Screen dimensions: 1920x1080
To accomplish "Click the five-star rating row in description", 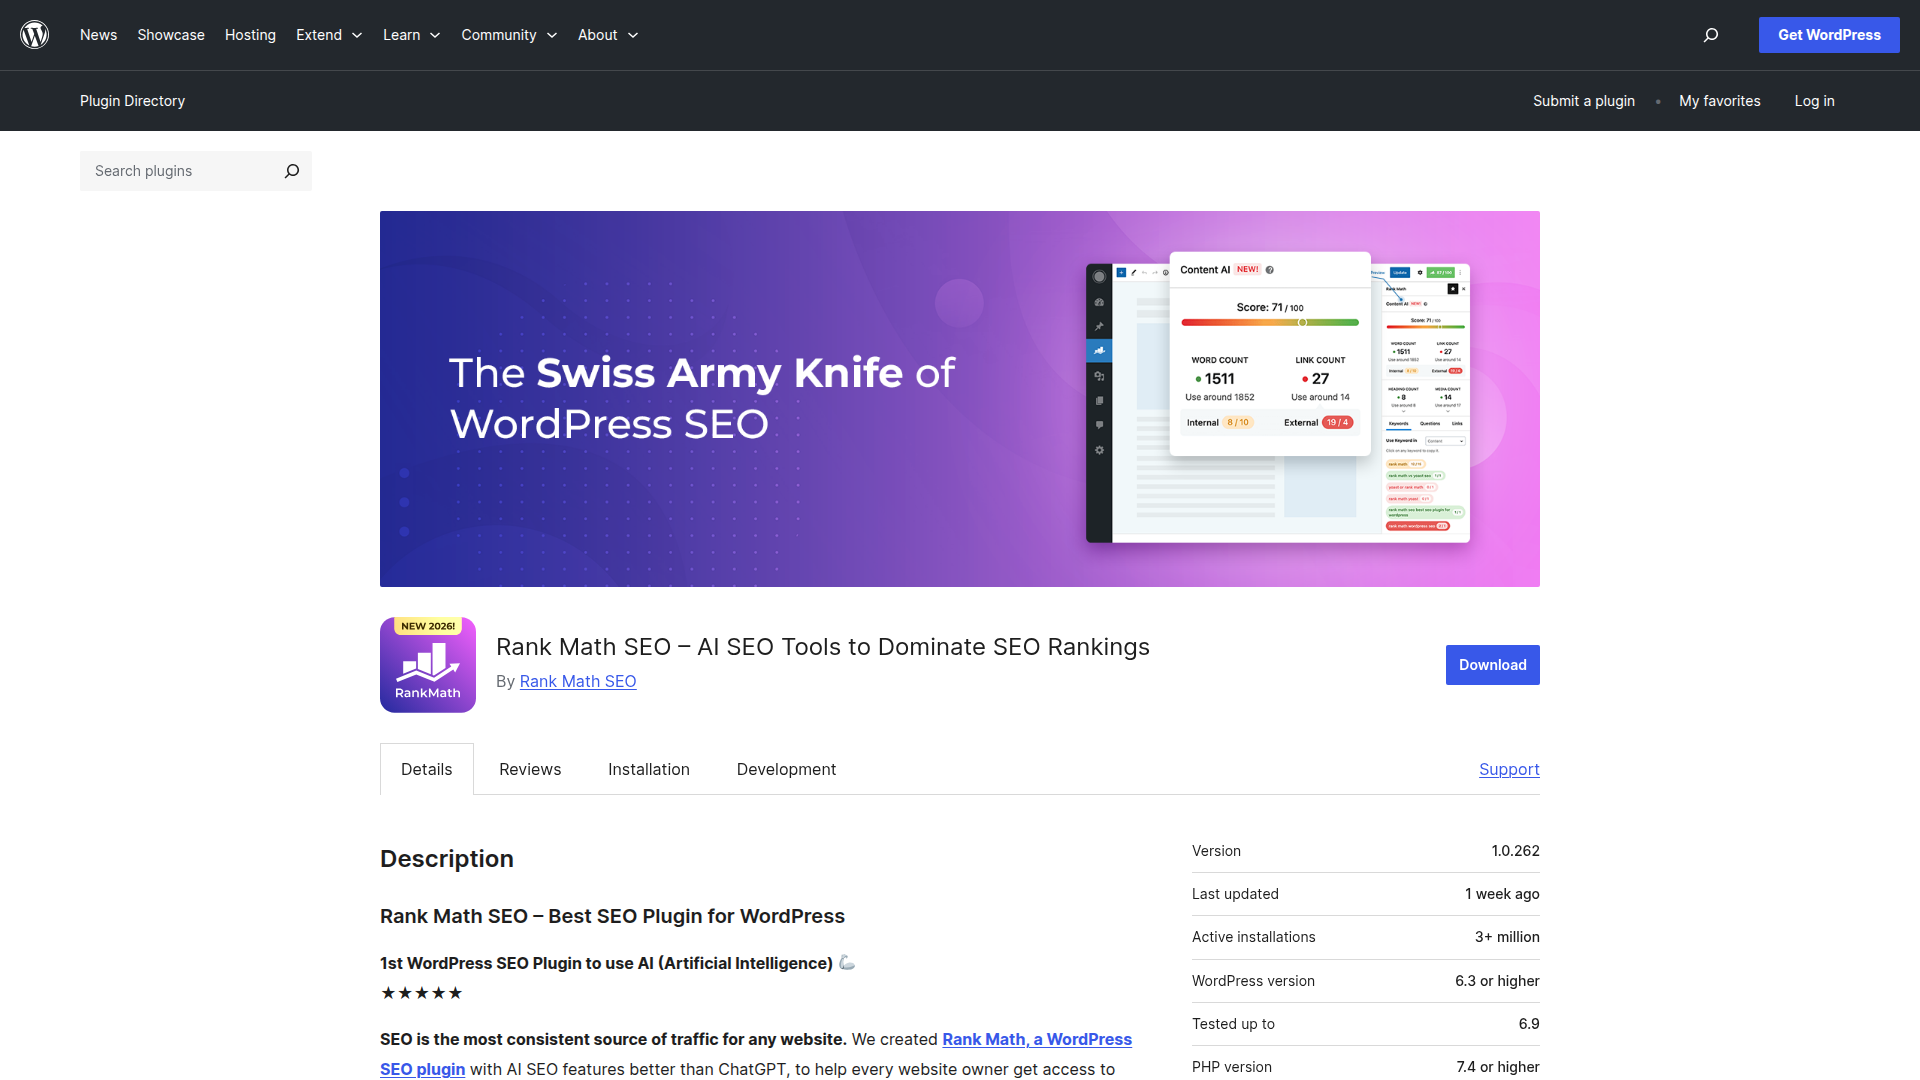I will [x=422, y=993].
